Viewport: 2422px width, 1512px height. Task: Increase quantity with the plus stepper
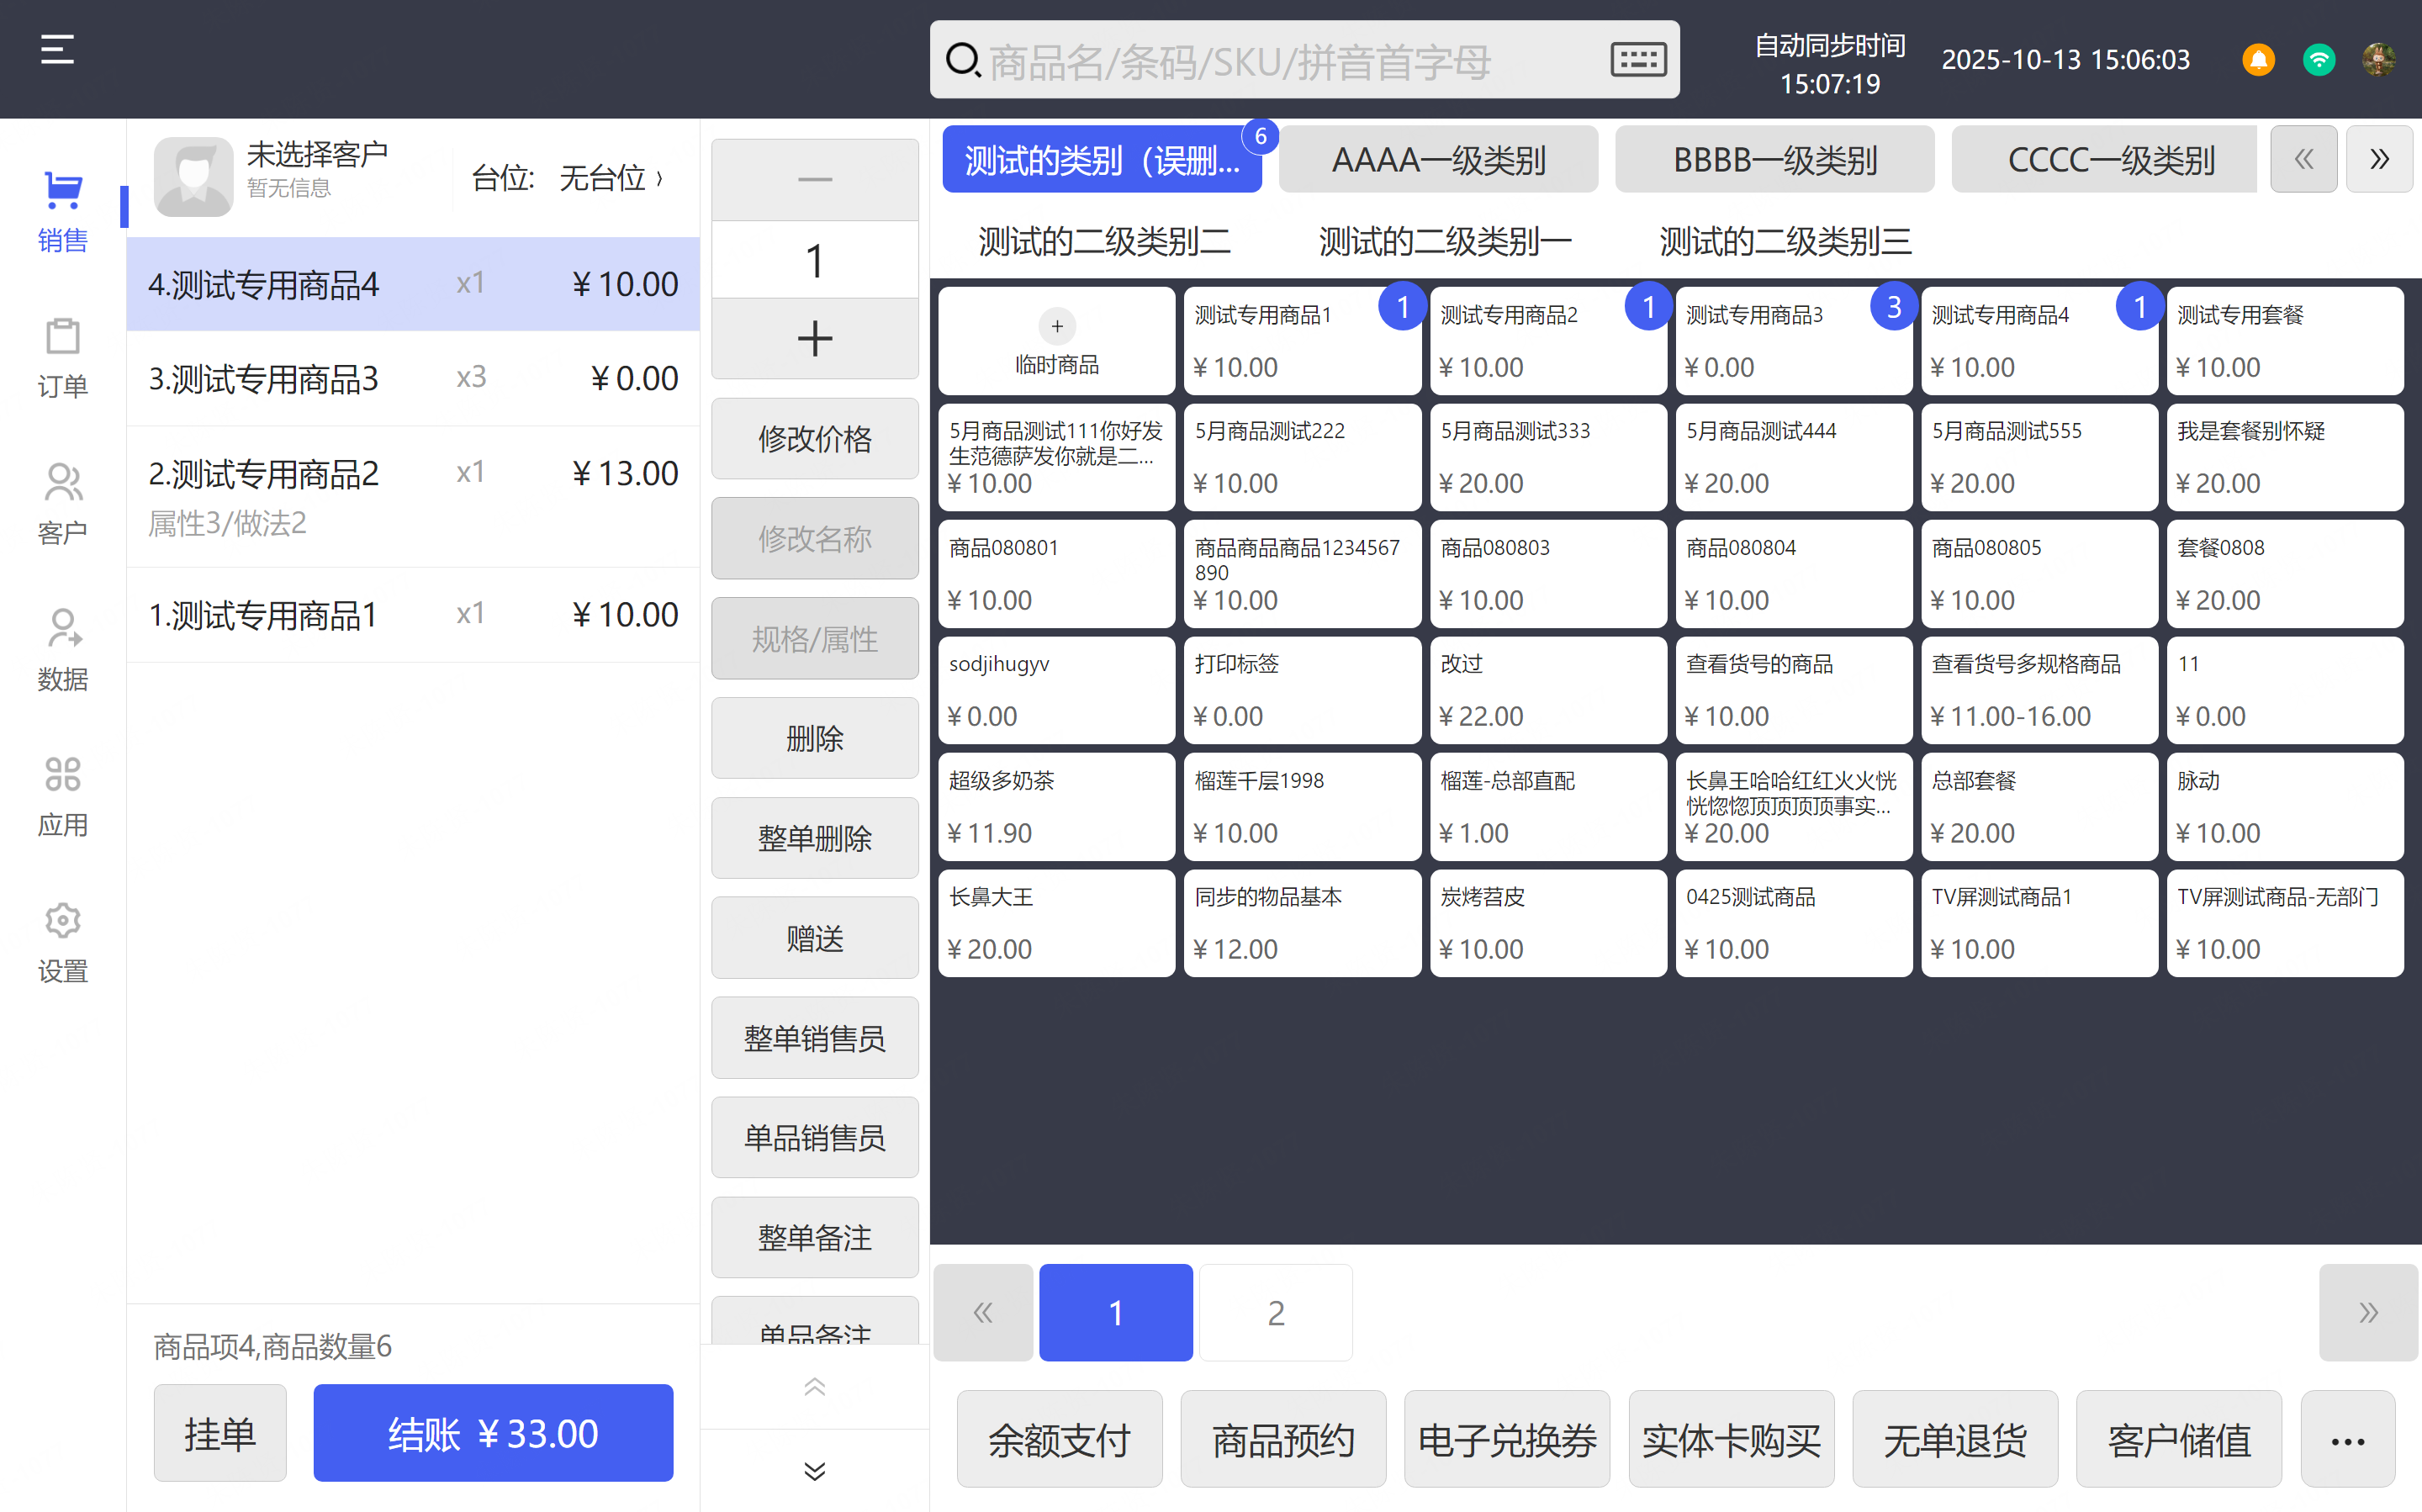(814, 339)
